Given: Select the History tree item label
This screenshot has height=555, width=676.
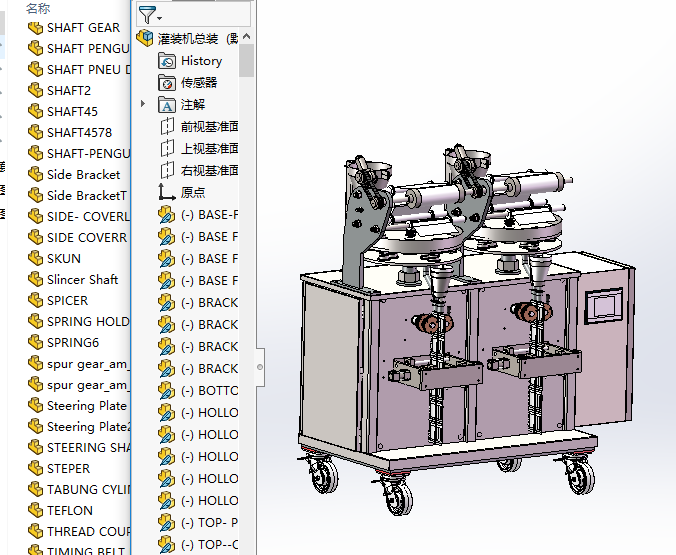Looking at the screenshot, I should tap(201, 61).
